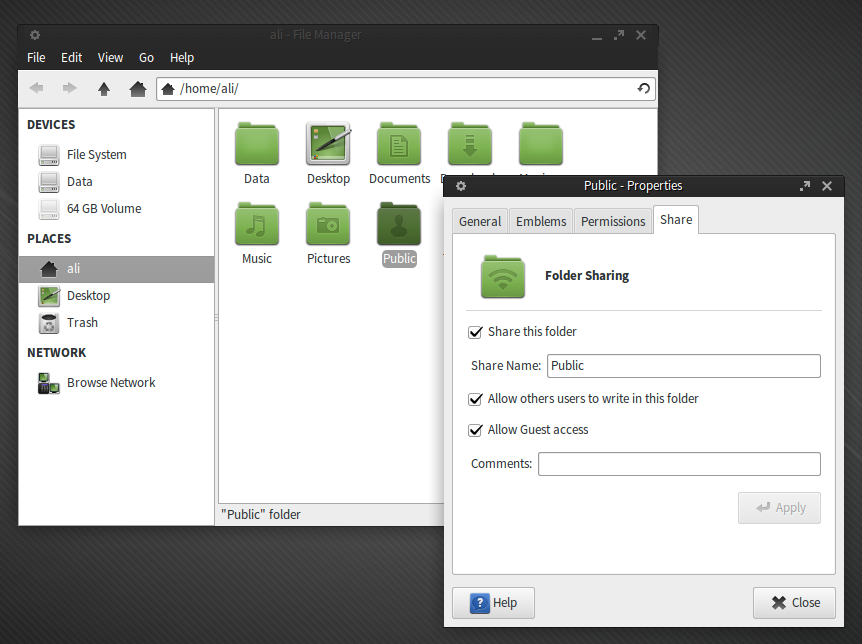862x644 pixels.
Task: Switch to the Emblems tab
Action: [x=541, y=222]
